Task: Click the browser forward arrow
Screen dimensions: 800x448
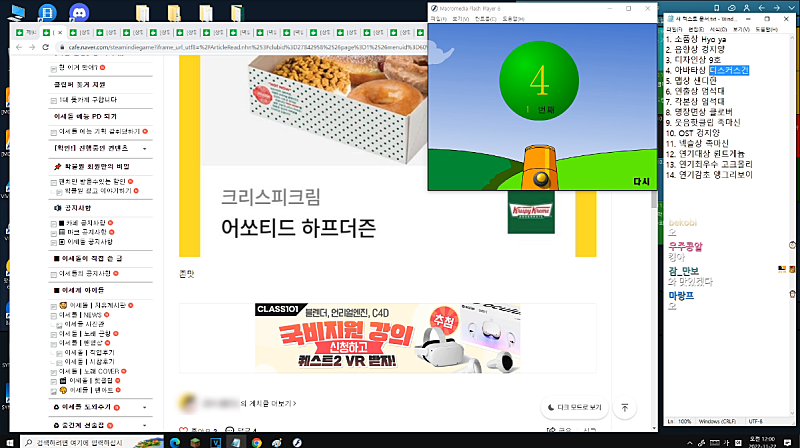Action: pos(32,47)
